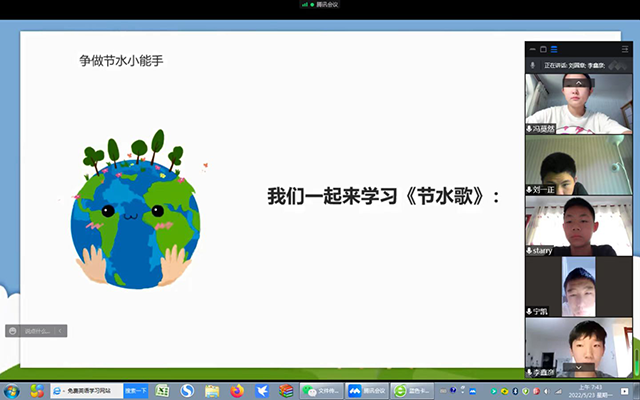The width and height of the screenshot is (640, 400).
Task: Select 刘一正's video tile
Action: (579, 164)
